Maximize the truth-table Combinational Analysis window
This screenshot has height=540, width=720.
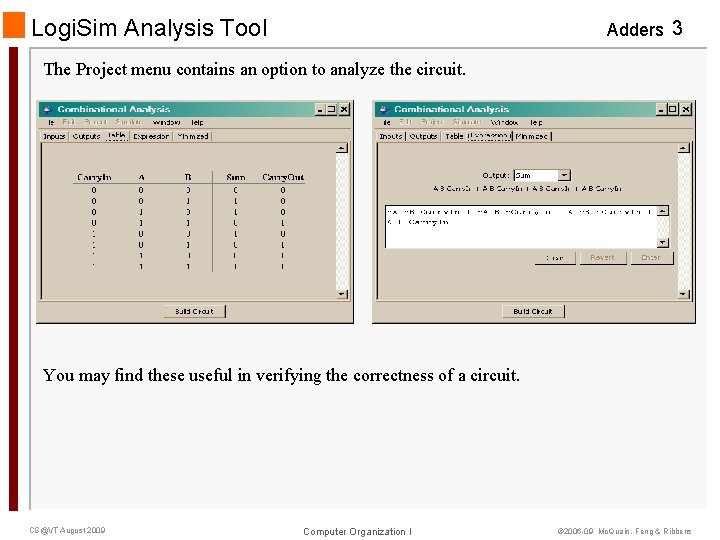332,109
